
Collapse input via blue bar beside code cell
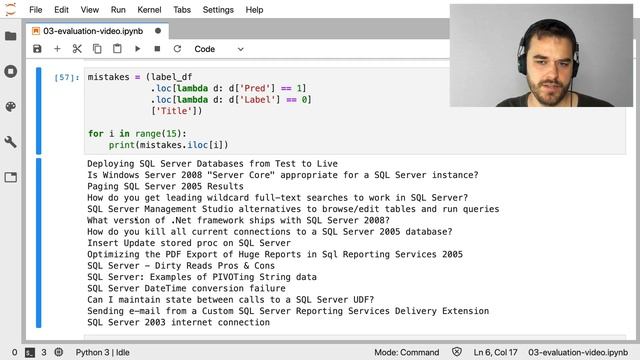(38, 111)
